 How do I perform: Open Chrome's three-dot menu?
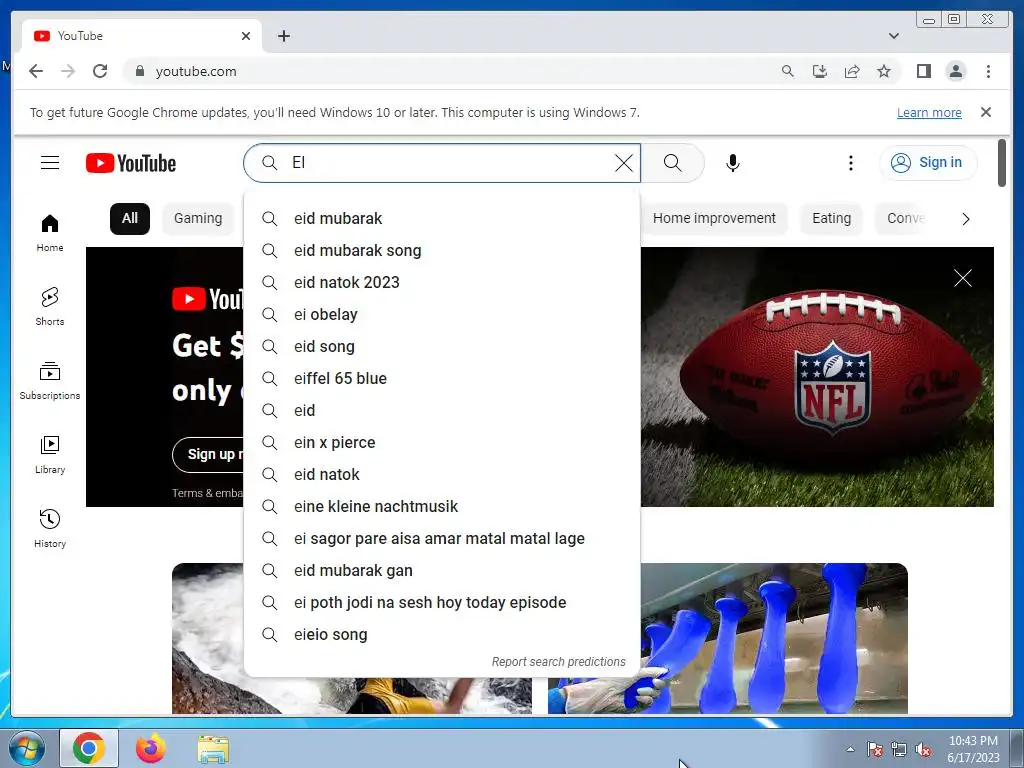coord(988,71)
